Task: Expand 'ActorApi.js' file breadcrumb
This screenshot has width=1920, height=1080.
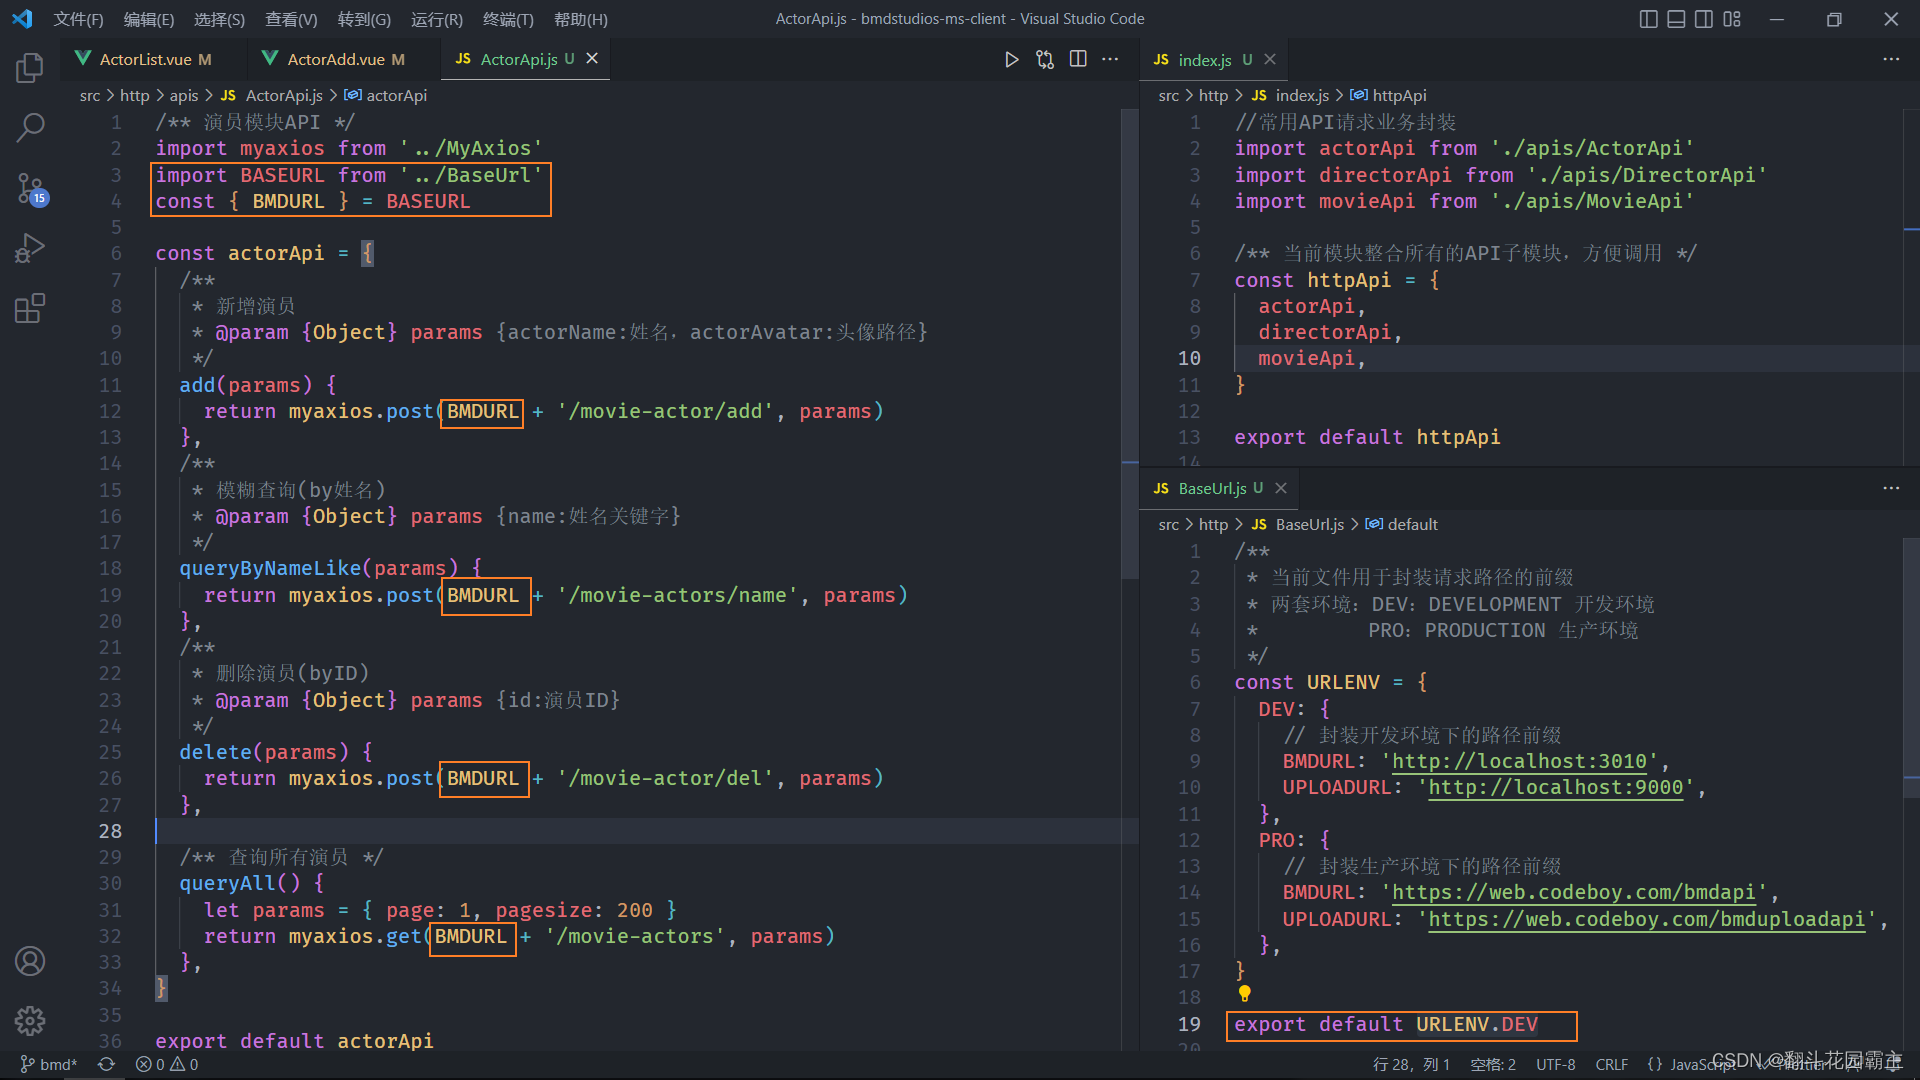Action: click(x=272, y=95)
